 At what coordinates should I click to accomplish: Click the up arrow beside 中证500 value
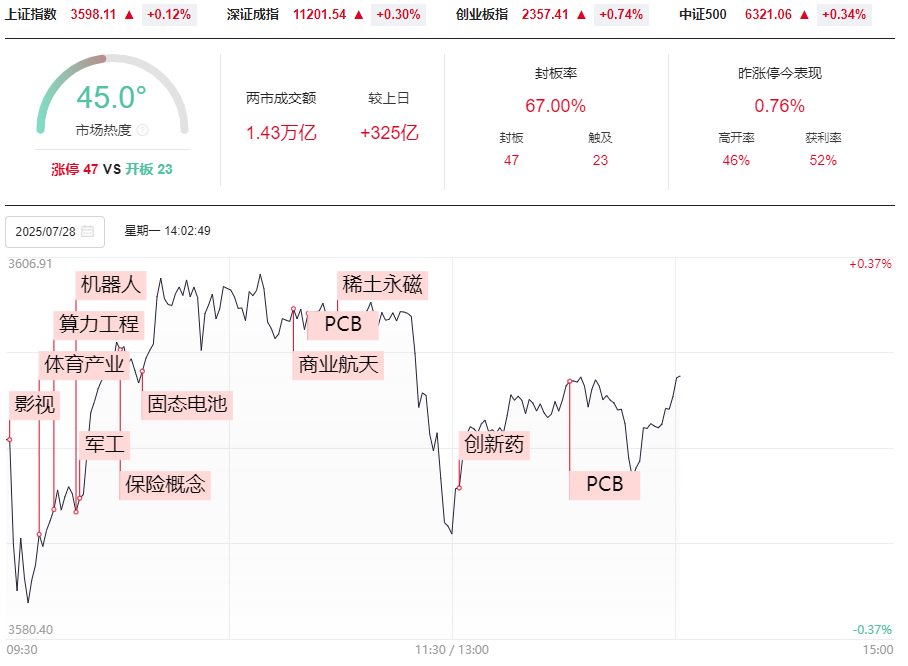coord(804,15)
